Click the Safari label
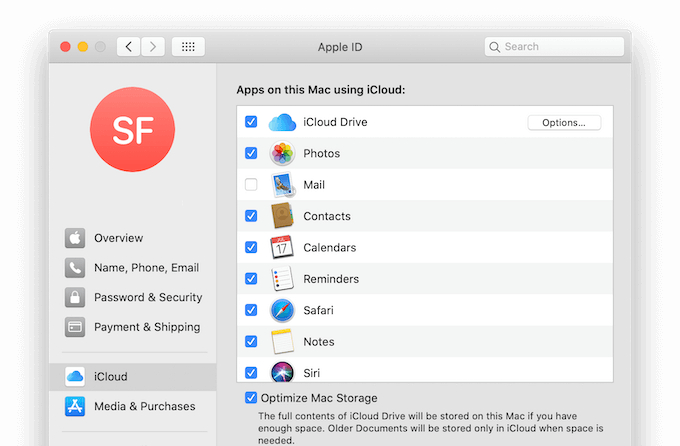This screenshot has width=680, height=446. (x=318, y=310)
